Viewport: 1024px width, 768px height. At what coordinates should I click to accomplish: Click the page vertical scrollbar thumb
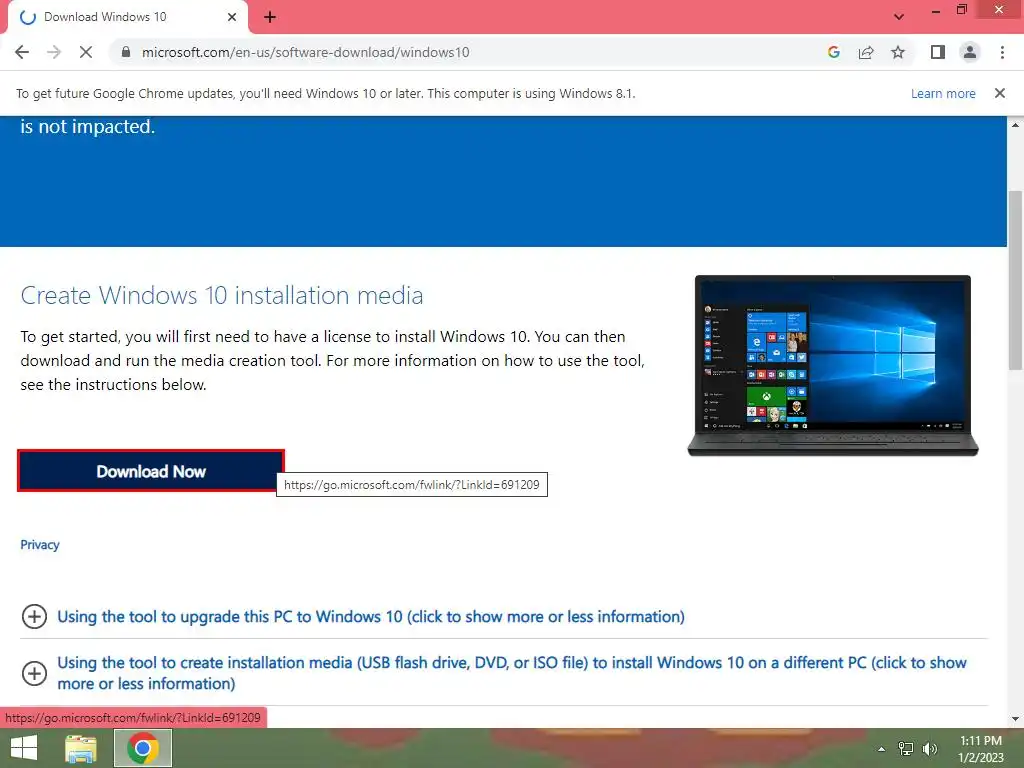pyautogui.click(x=1015, y=281)
